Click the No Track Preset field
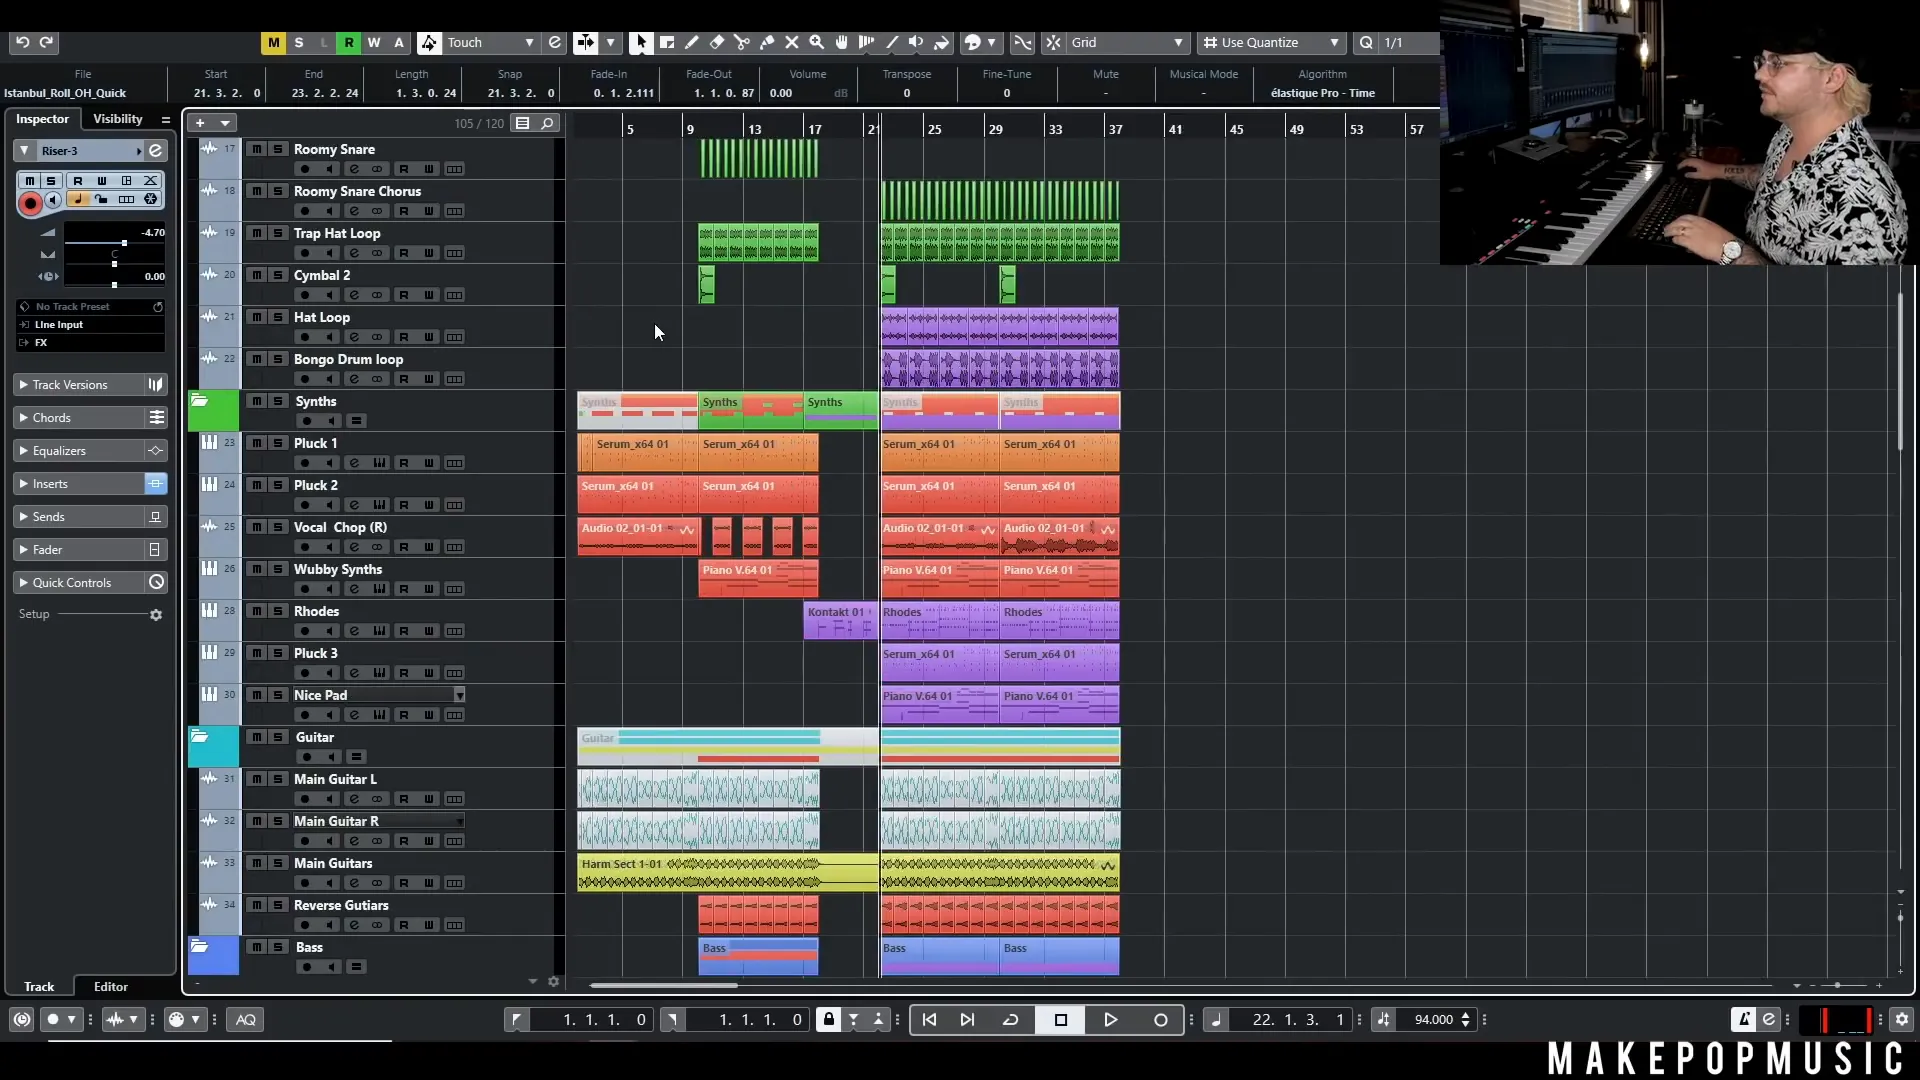 pos(90,307)
